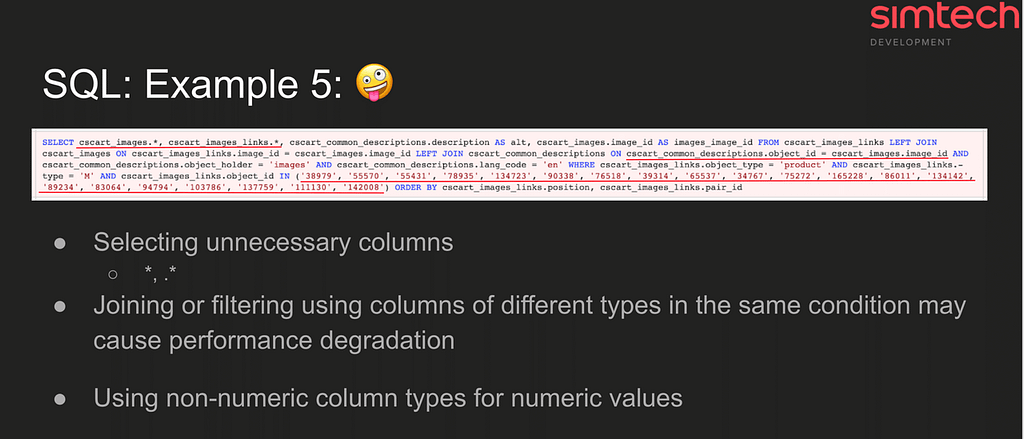Image resolution: width=1024 pixels, height=439 pixels.
Task: Click the Selecting unnecessary columns bullet text
Action: 273,243
